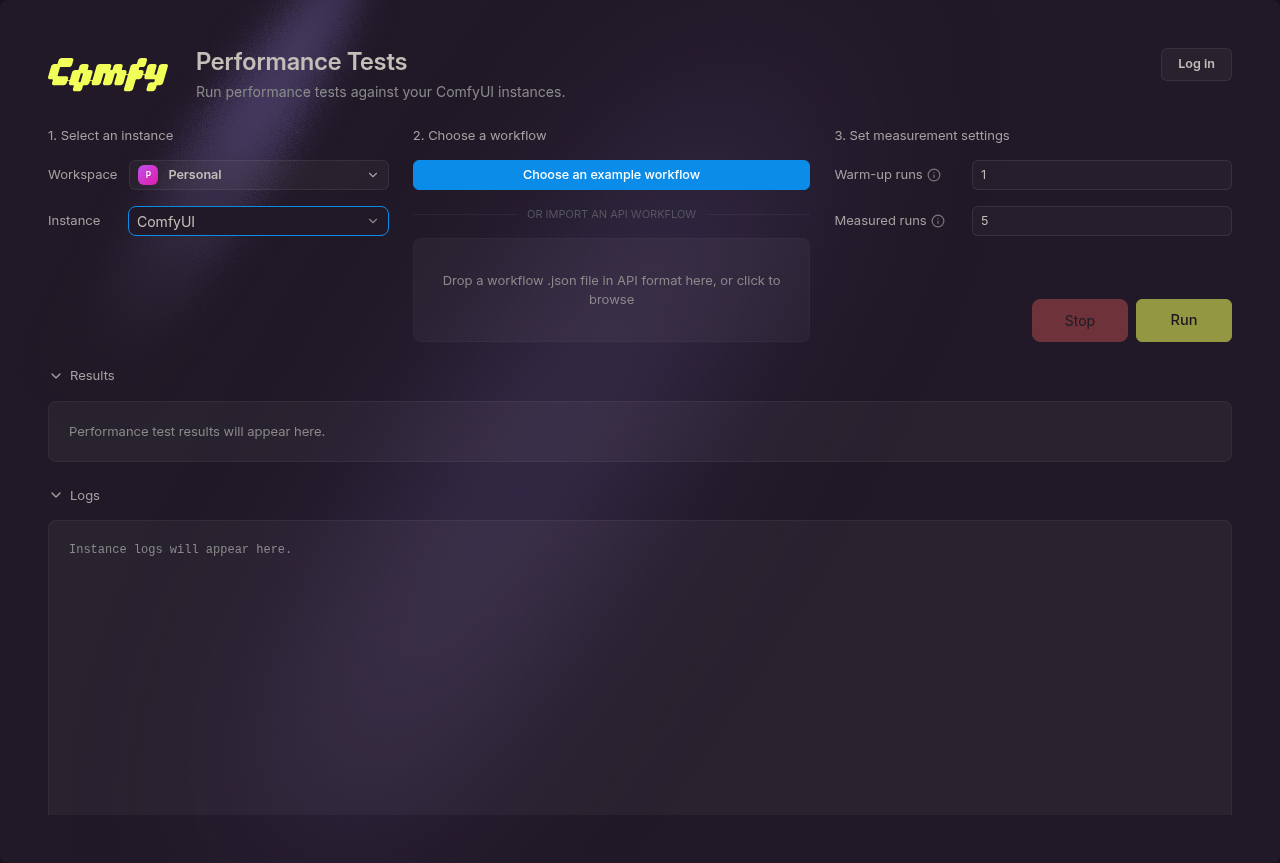Open the Workspace dropdown

[x=259, y=175]
